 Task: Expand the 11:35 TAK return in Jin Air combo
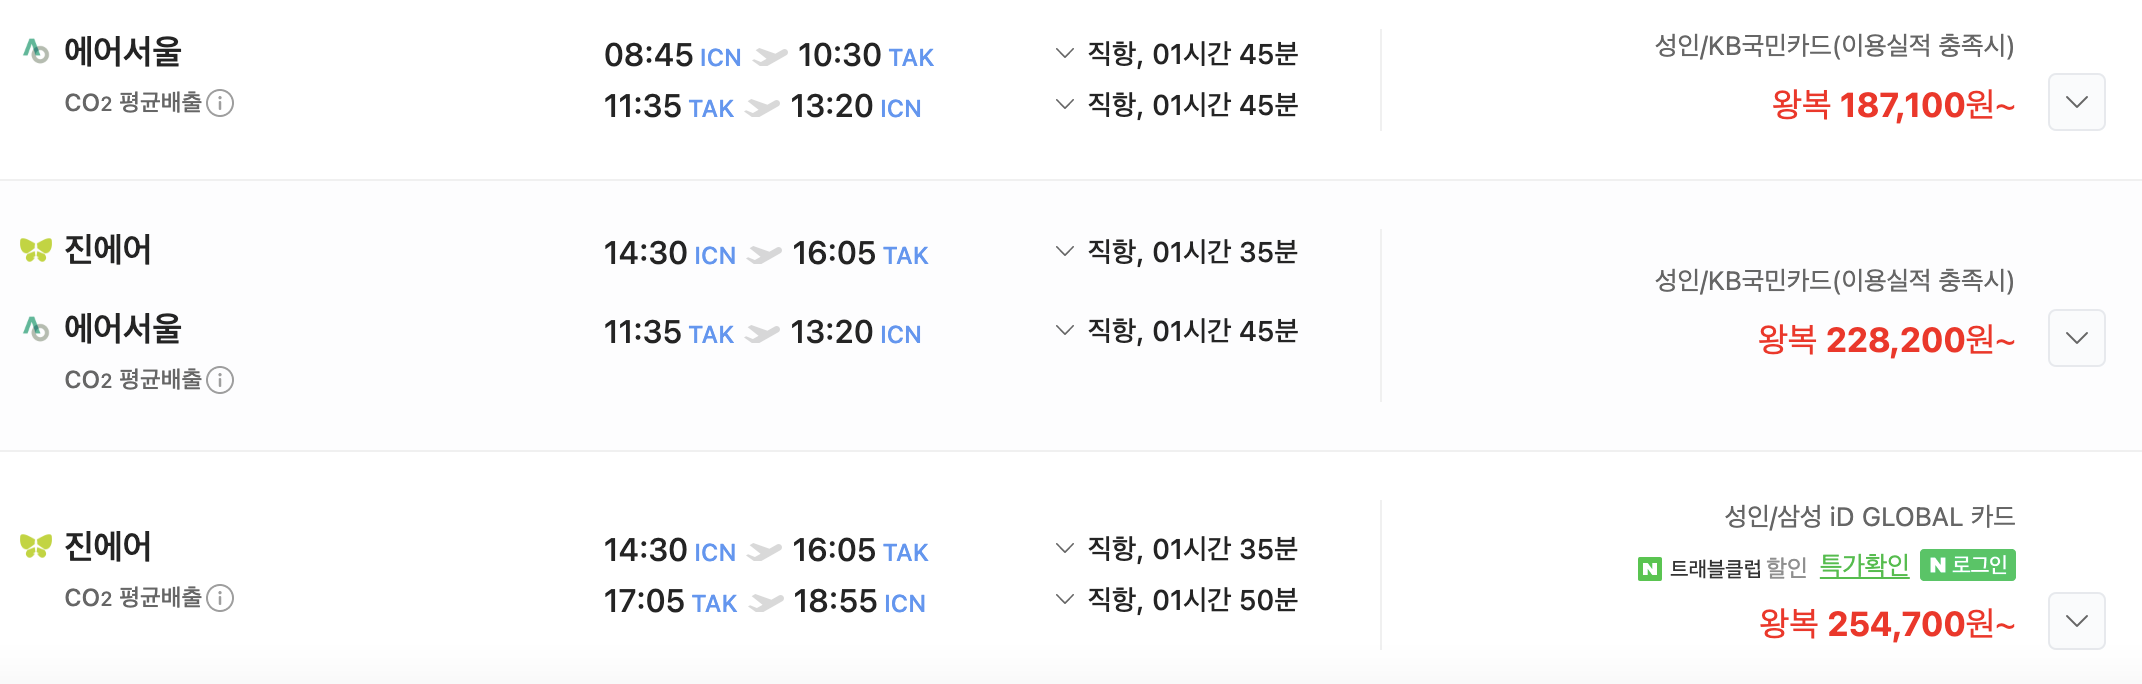coord(1065,330)
